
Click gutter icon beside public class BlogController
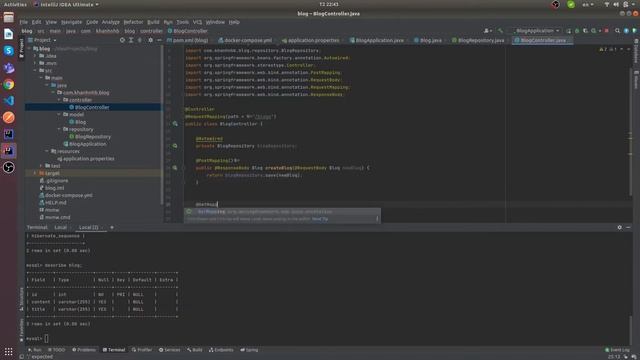pos(175,124)
